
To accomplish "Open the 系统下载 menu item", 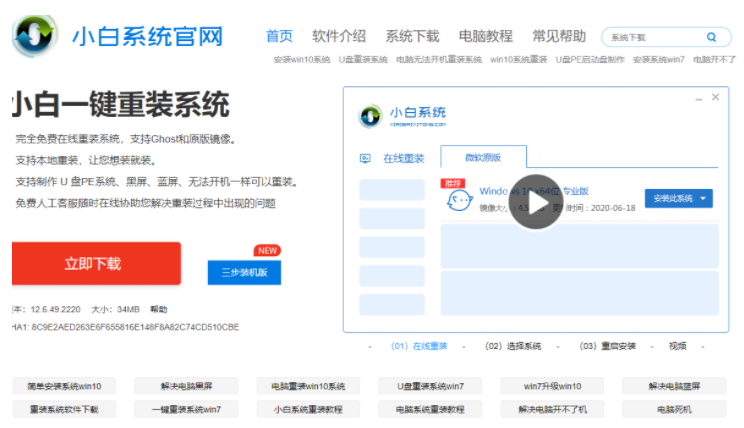I will coord(412,36).
